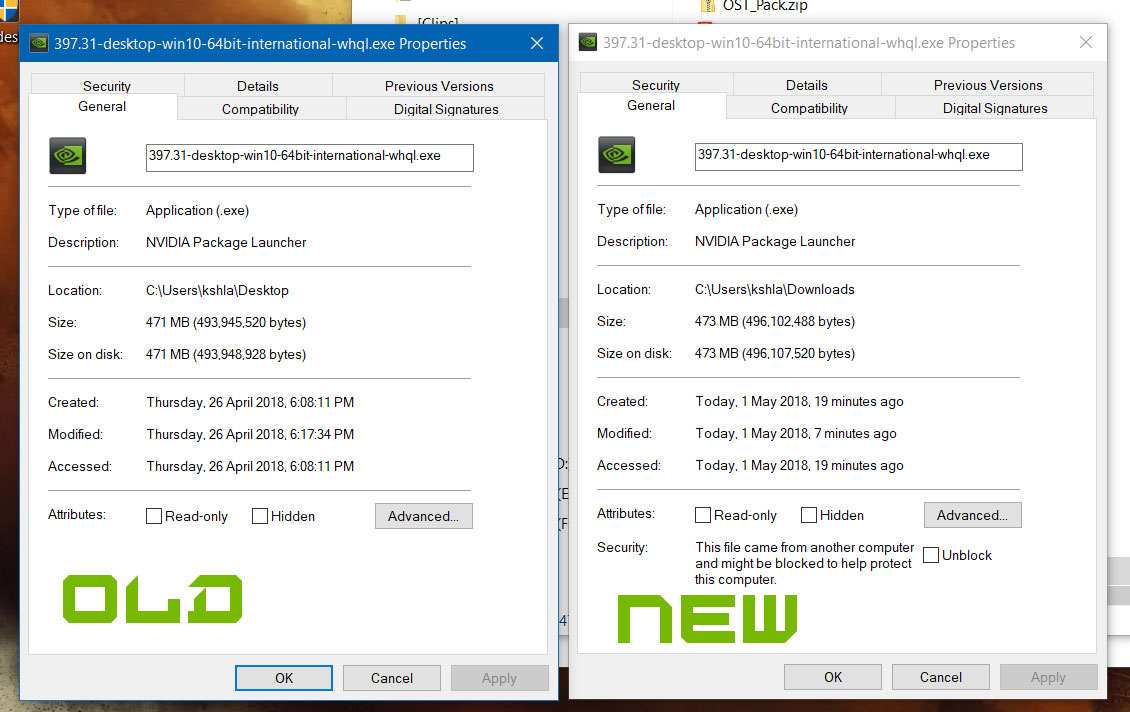Switch to Compatibility tab in right window
1130x712 pixels.
809,108
